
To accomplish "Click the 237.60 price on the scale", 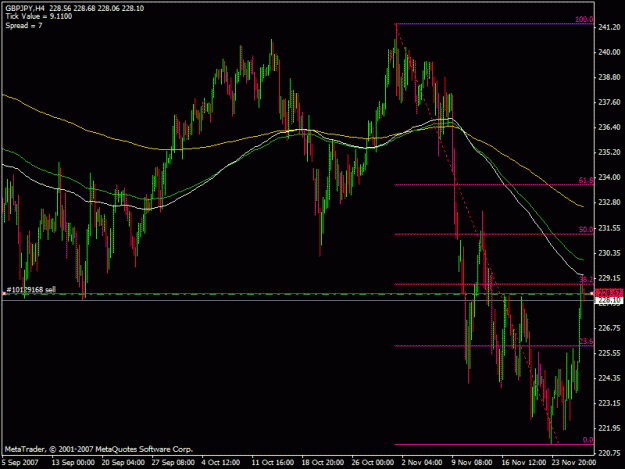I will click(609, 102).
